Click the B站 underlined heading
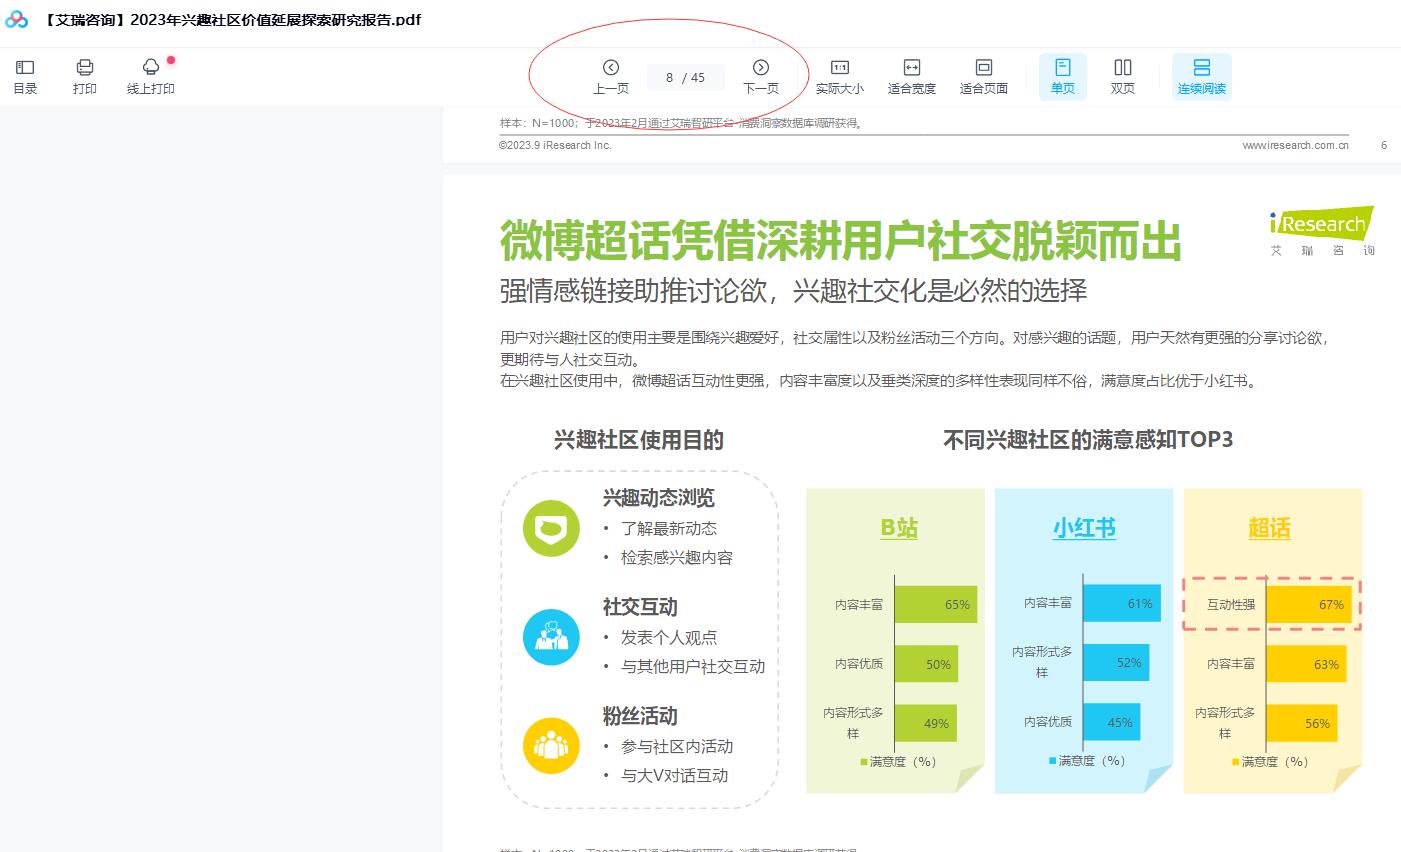The image size is (1401, 852). tap(899, 528)
